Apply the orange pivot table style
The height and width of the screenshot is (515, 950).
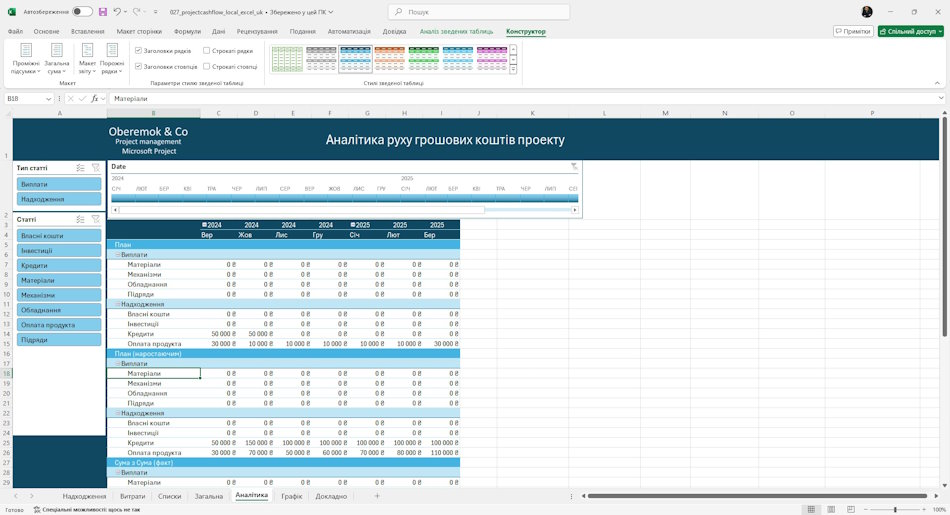coord(390,59)
